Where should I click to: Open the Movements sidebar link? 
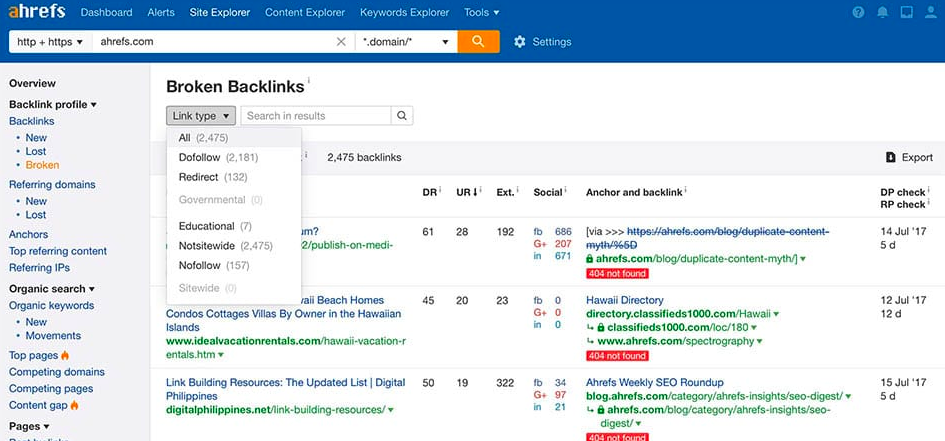click(x=53, y=336)
